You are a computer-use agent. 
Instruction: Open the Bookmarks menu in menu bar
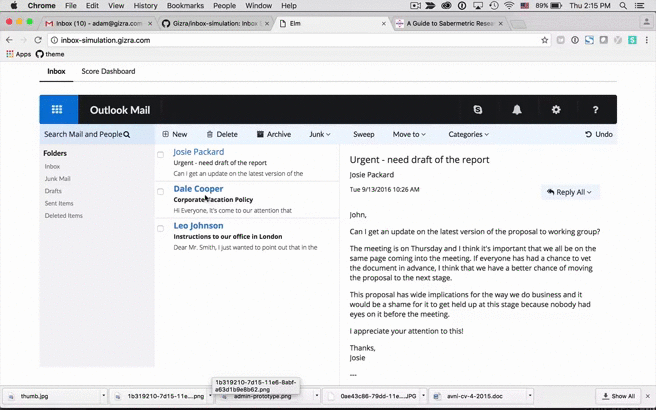coord(185,6)
